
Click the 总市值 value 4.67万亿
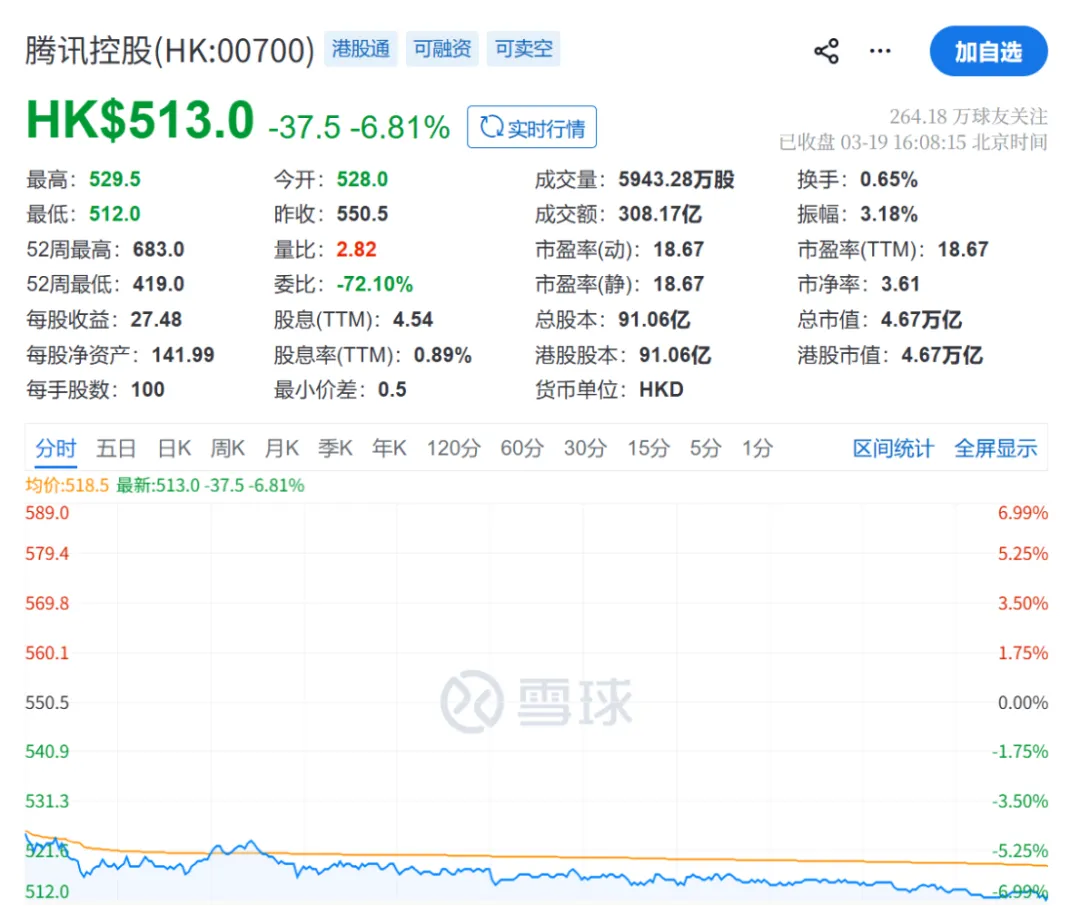click(921, 319)
